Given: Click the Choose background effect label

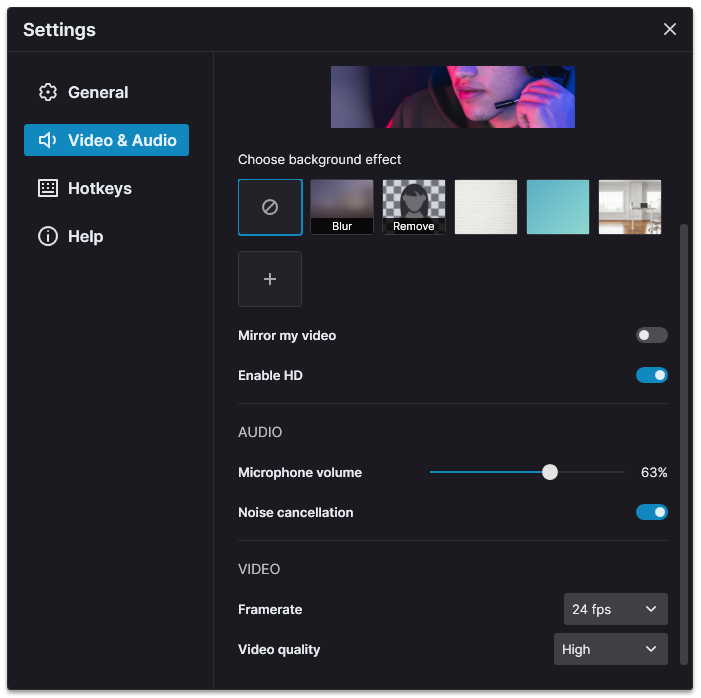Looking at the screenshot, I should (x=319, y=160).
